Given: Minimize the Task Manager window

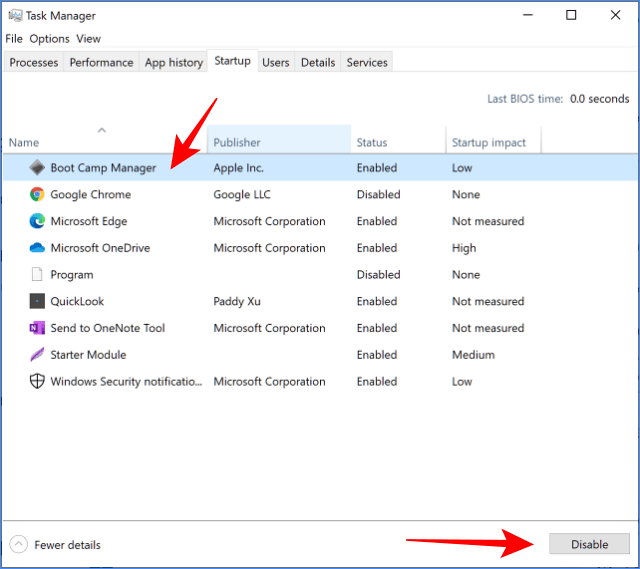Looking at the screenshot, I should [x=528, y=15].
